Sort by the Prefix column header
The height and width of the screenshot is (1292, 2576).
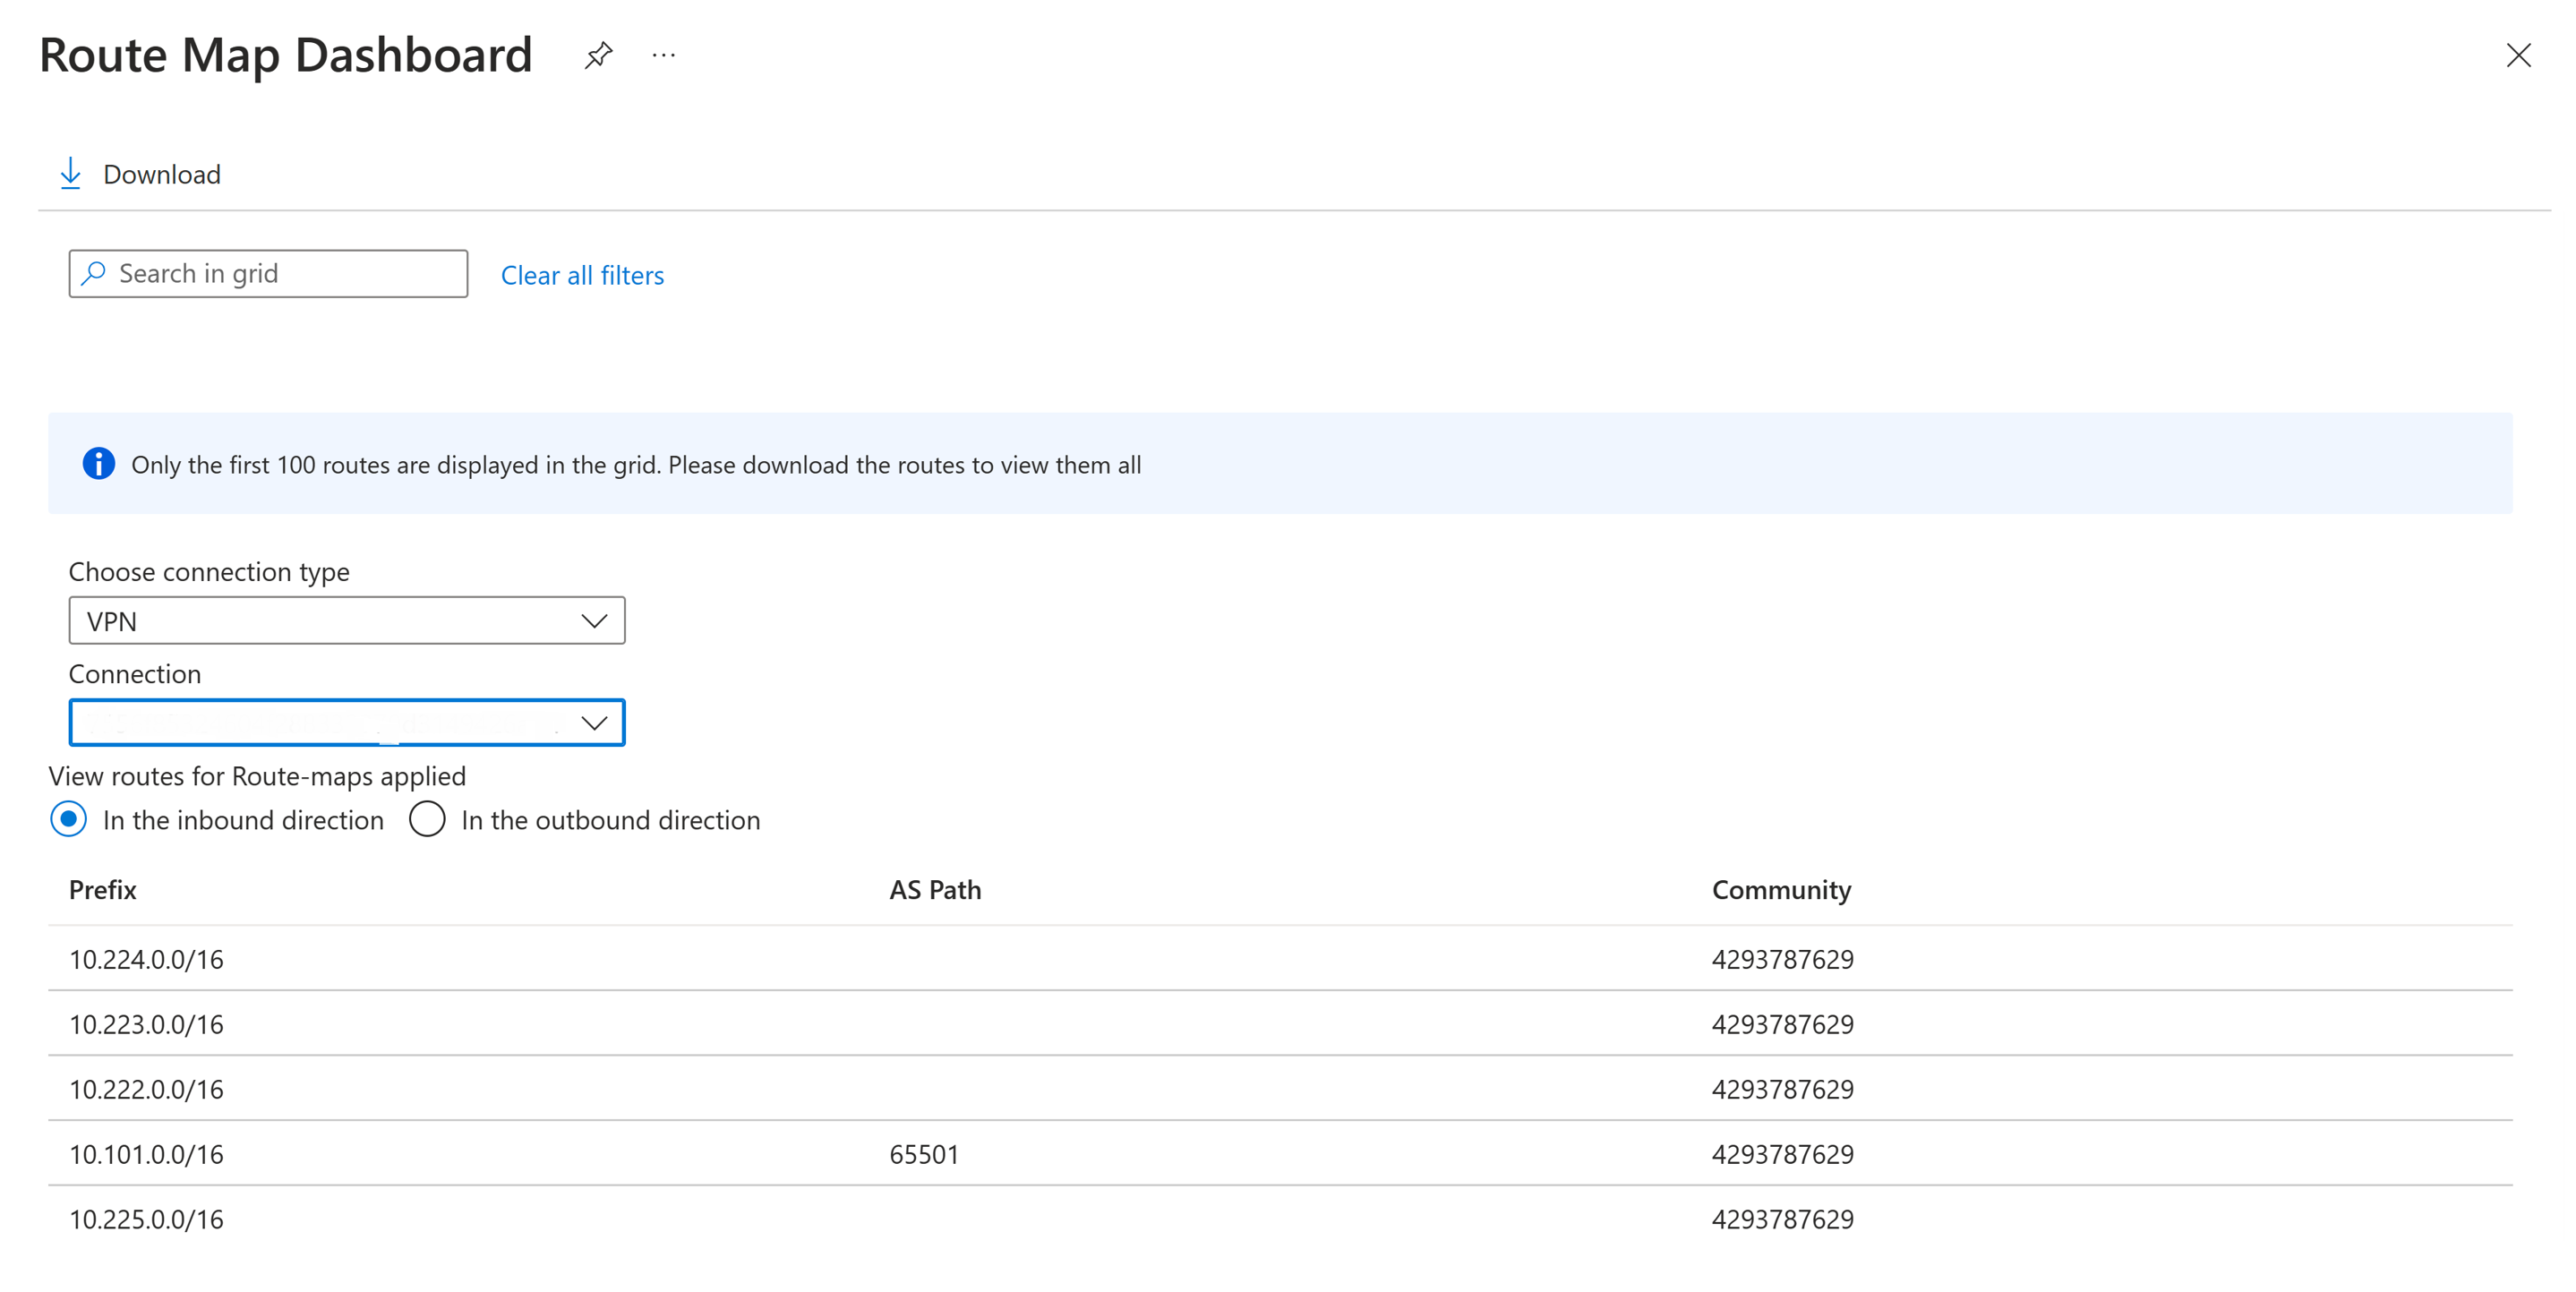103,889
